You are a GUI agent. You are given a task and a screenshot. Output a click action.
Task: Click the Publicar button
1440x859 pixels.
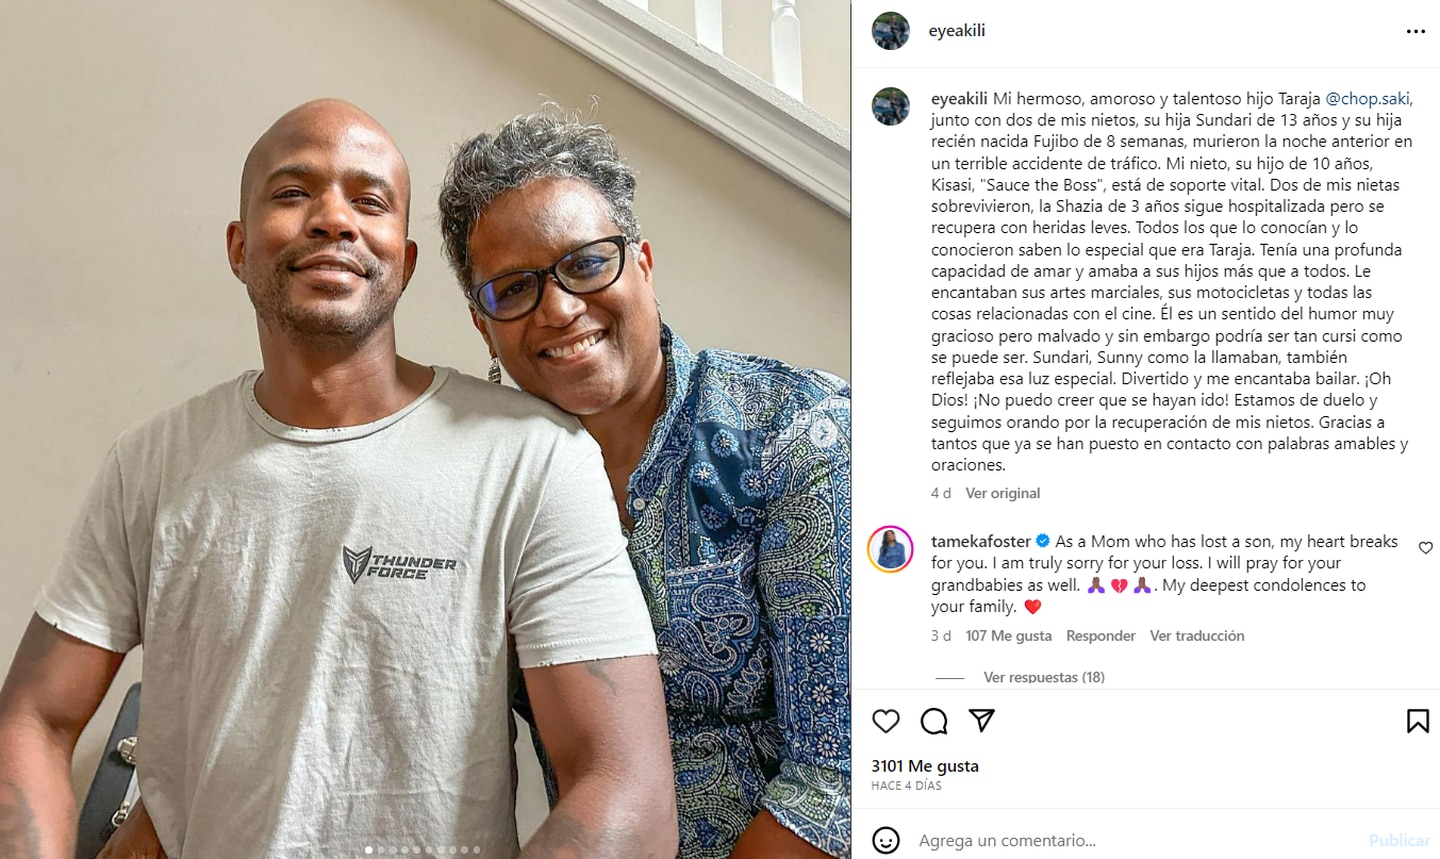tap(1399, 841)
